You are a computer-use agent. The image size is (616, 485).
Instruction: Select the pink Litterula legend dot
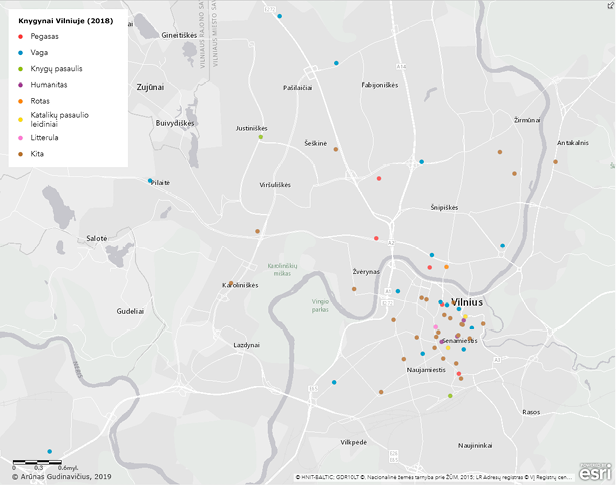click(20, 138)
